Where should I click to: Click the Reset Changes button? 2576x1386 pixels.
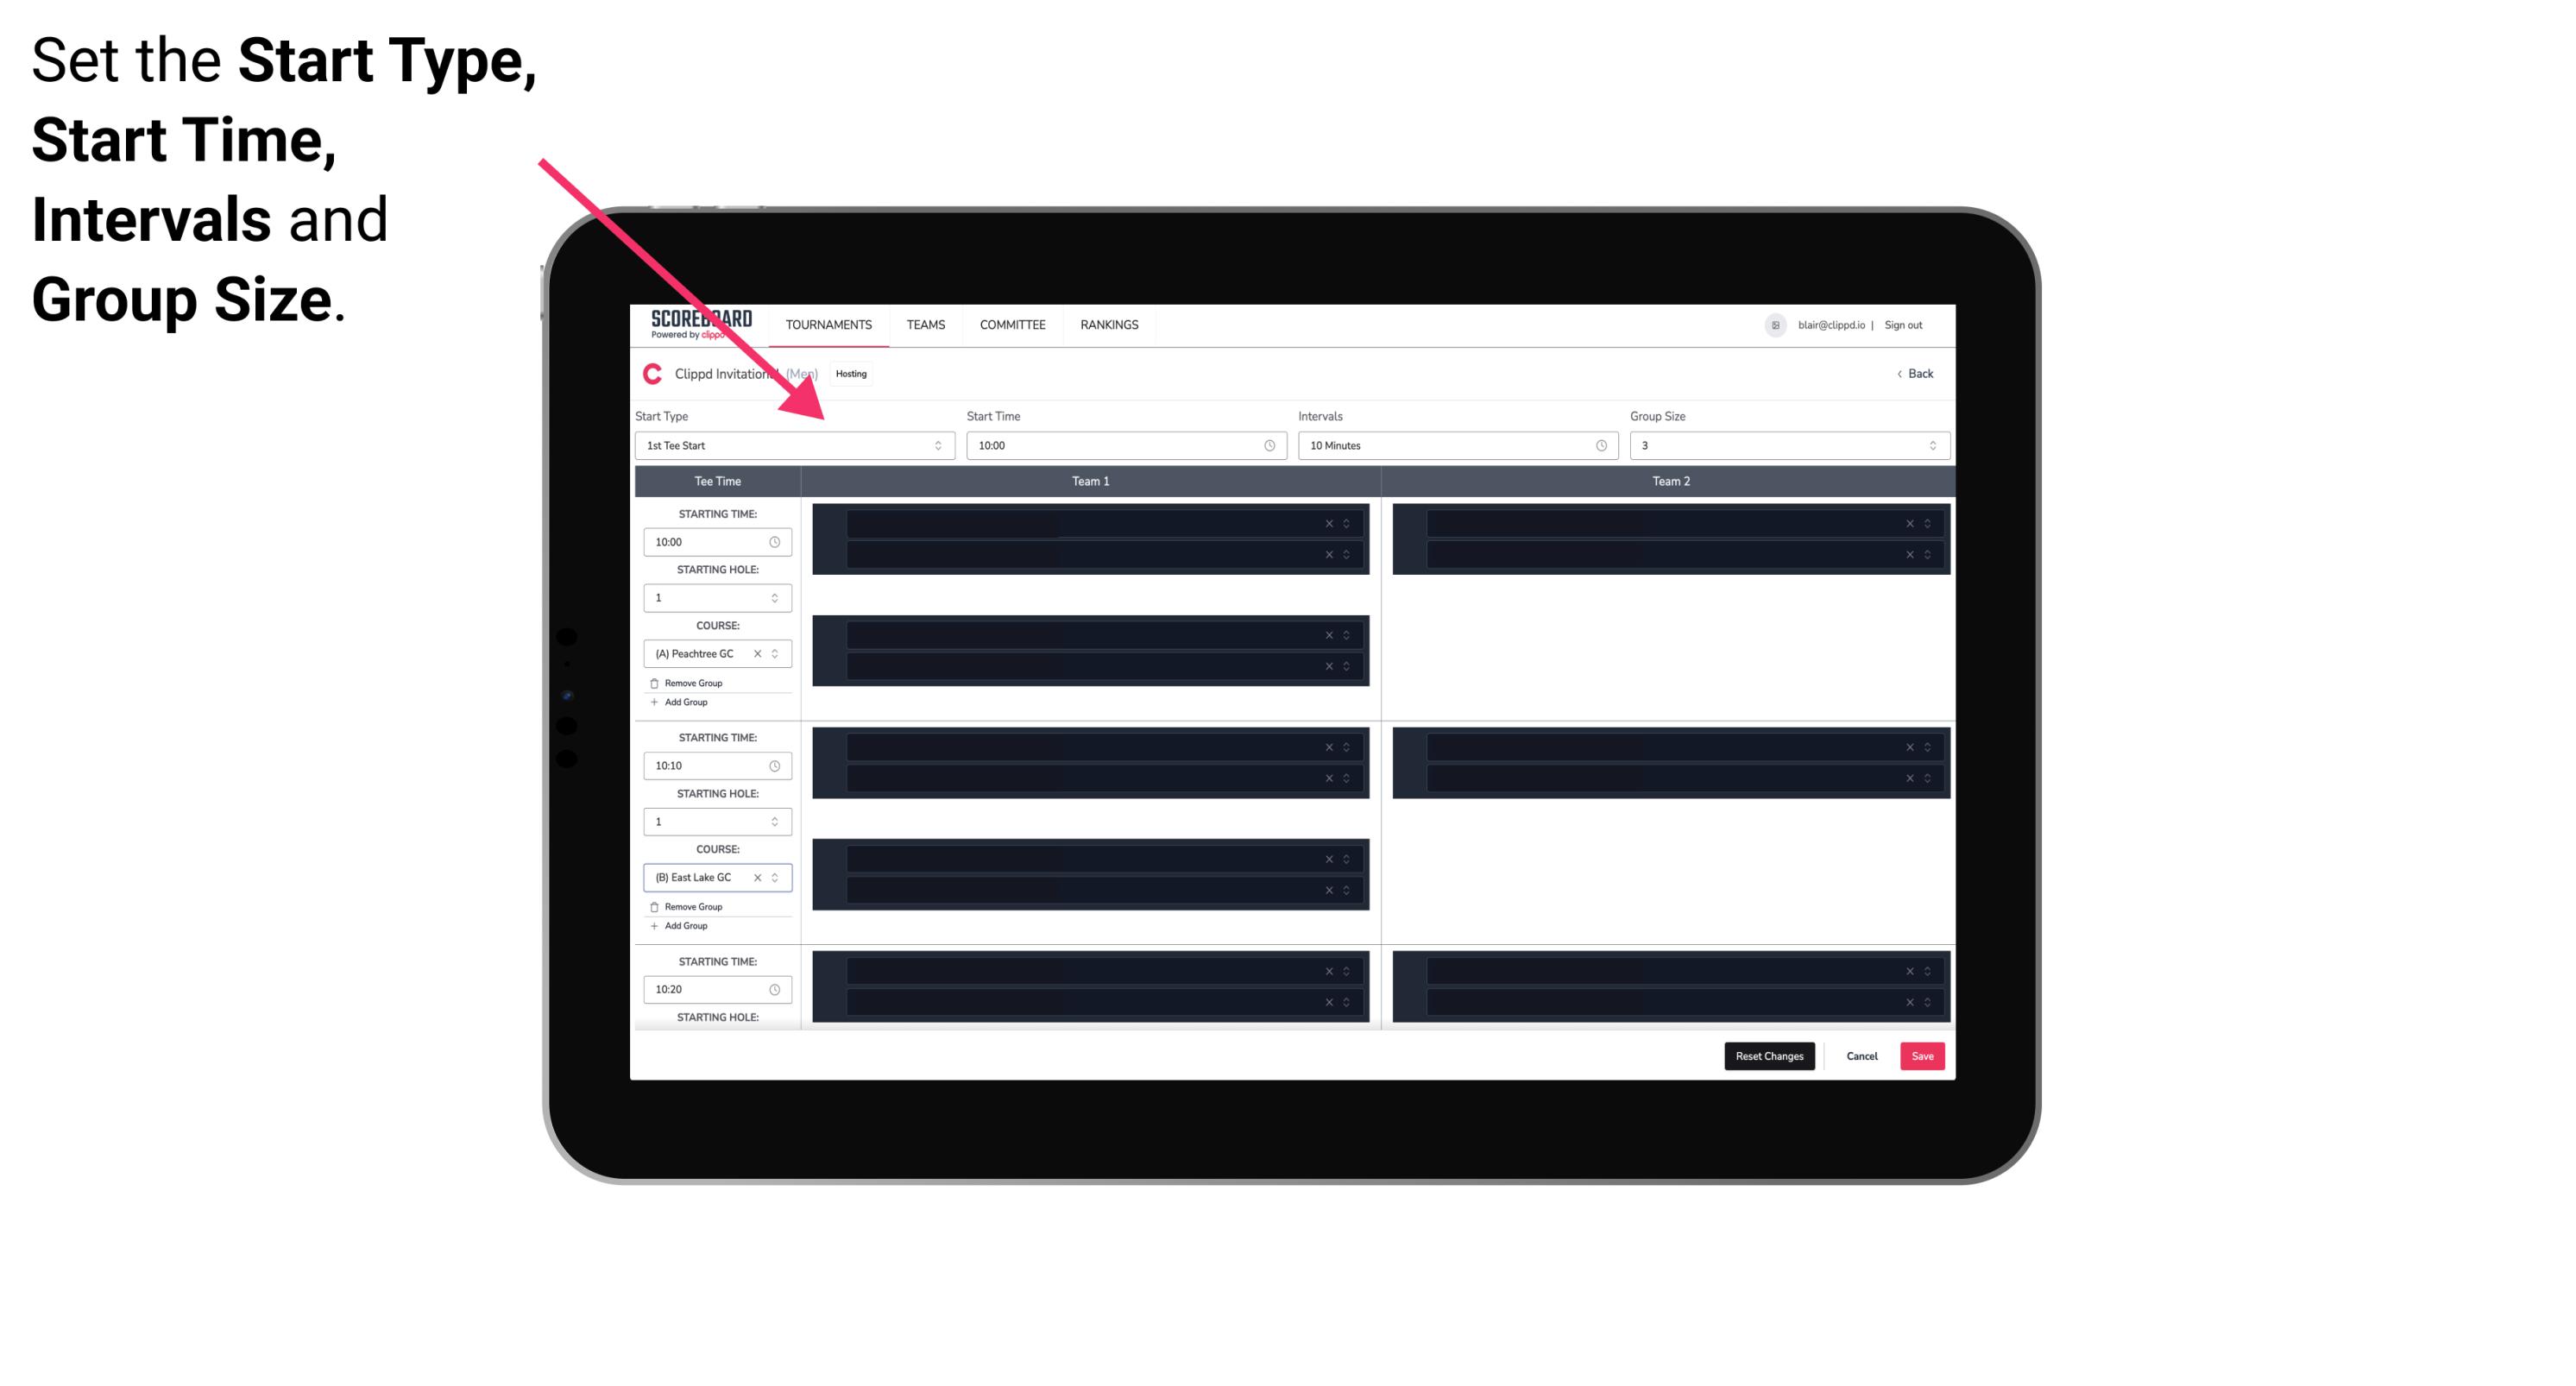point(1769,1055)
